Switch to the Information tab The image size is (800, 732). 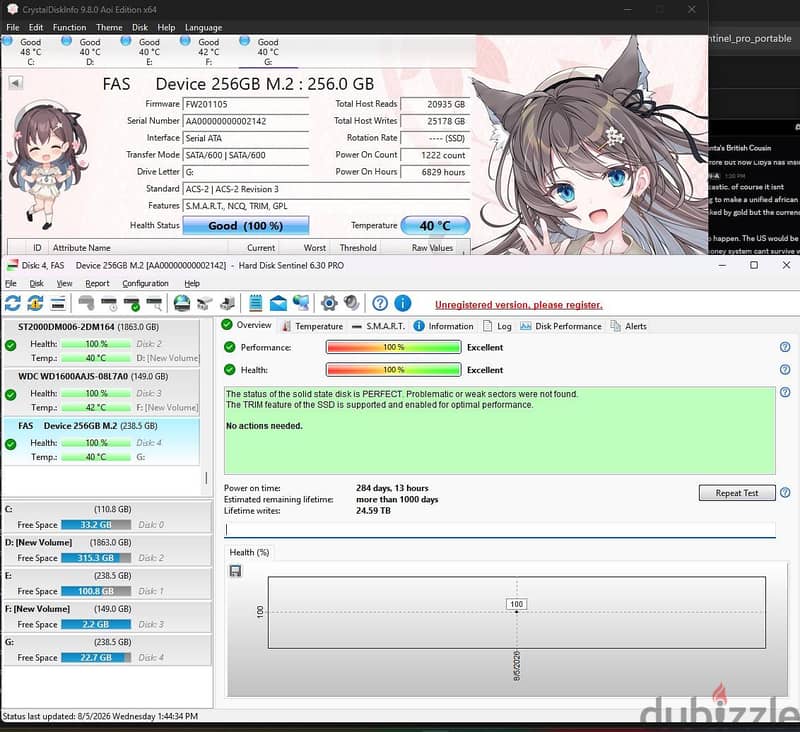[x=444, y=326]
